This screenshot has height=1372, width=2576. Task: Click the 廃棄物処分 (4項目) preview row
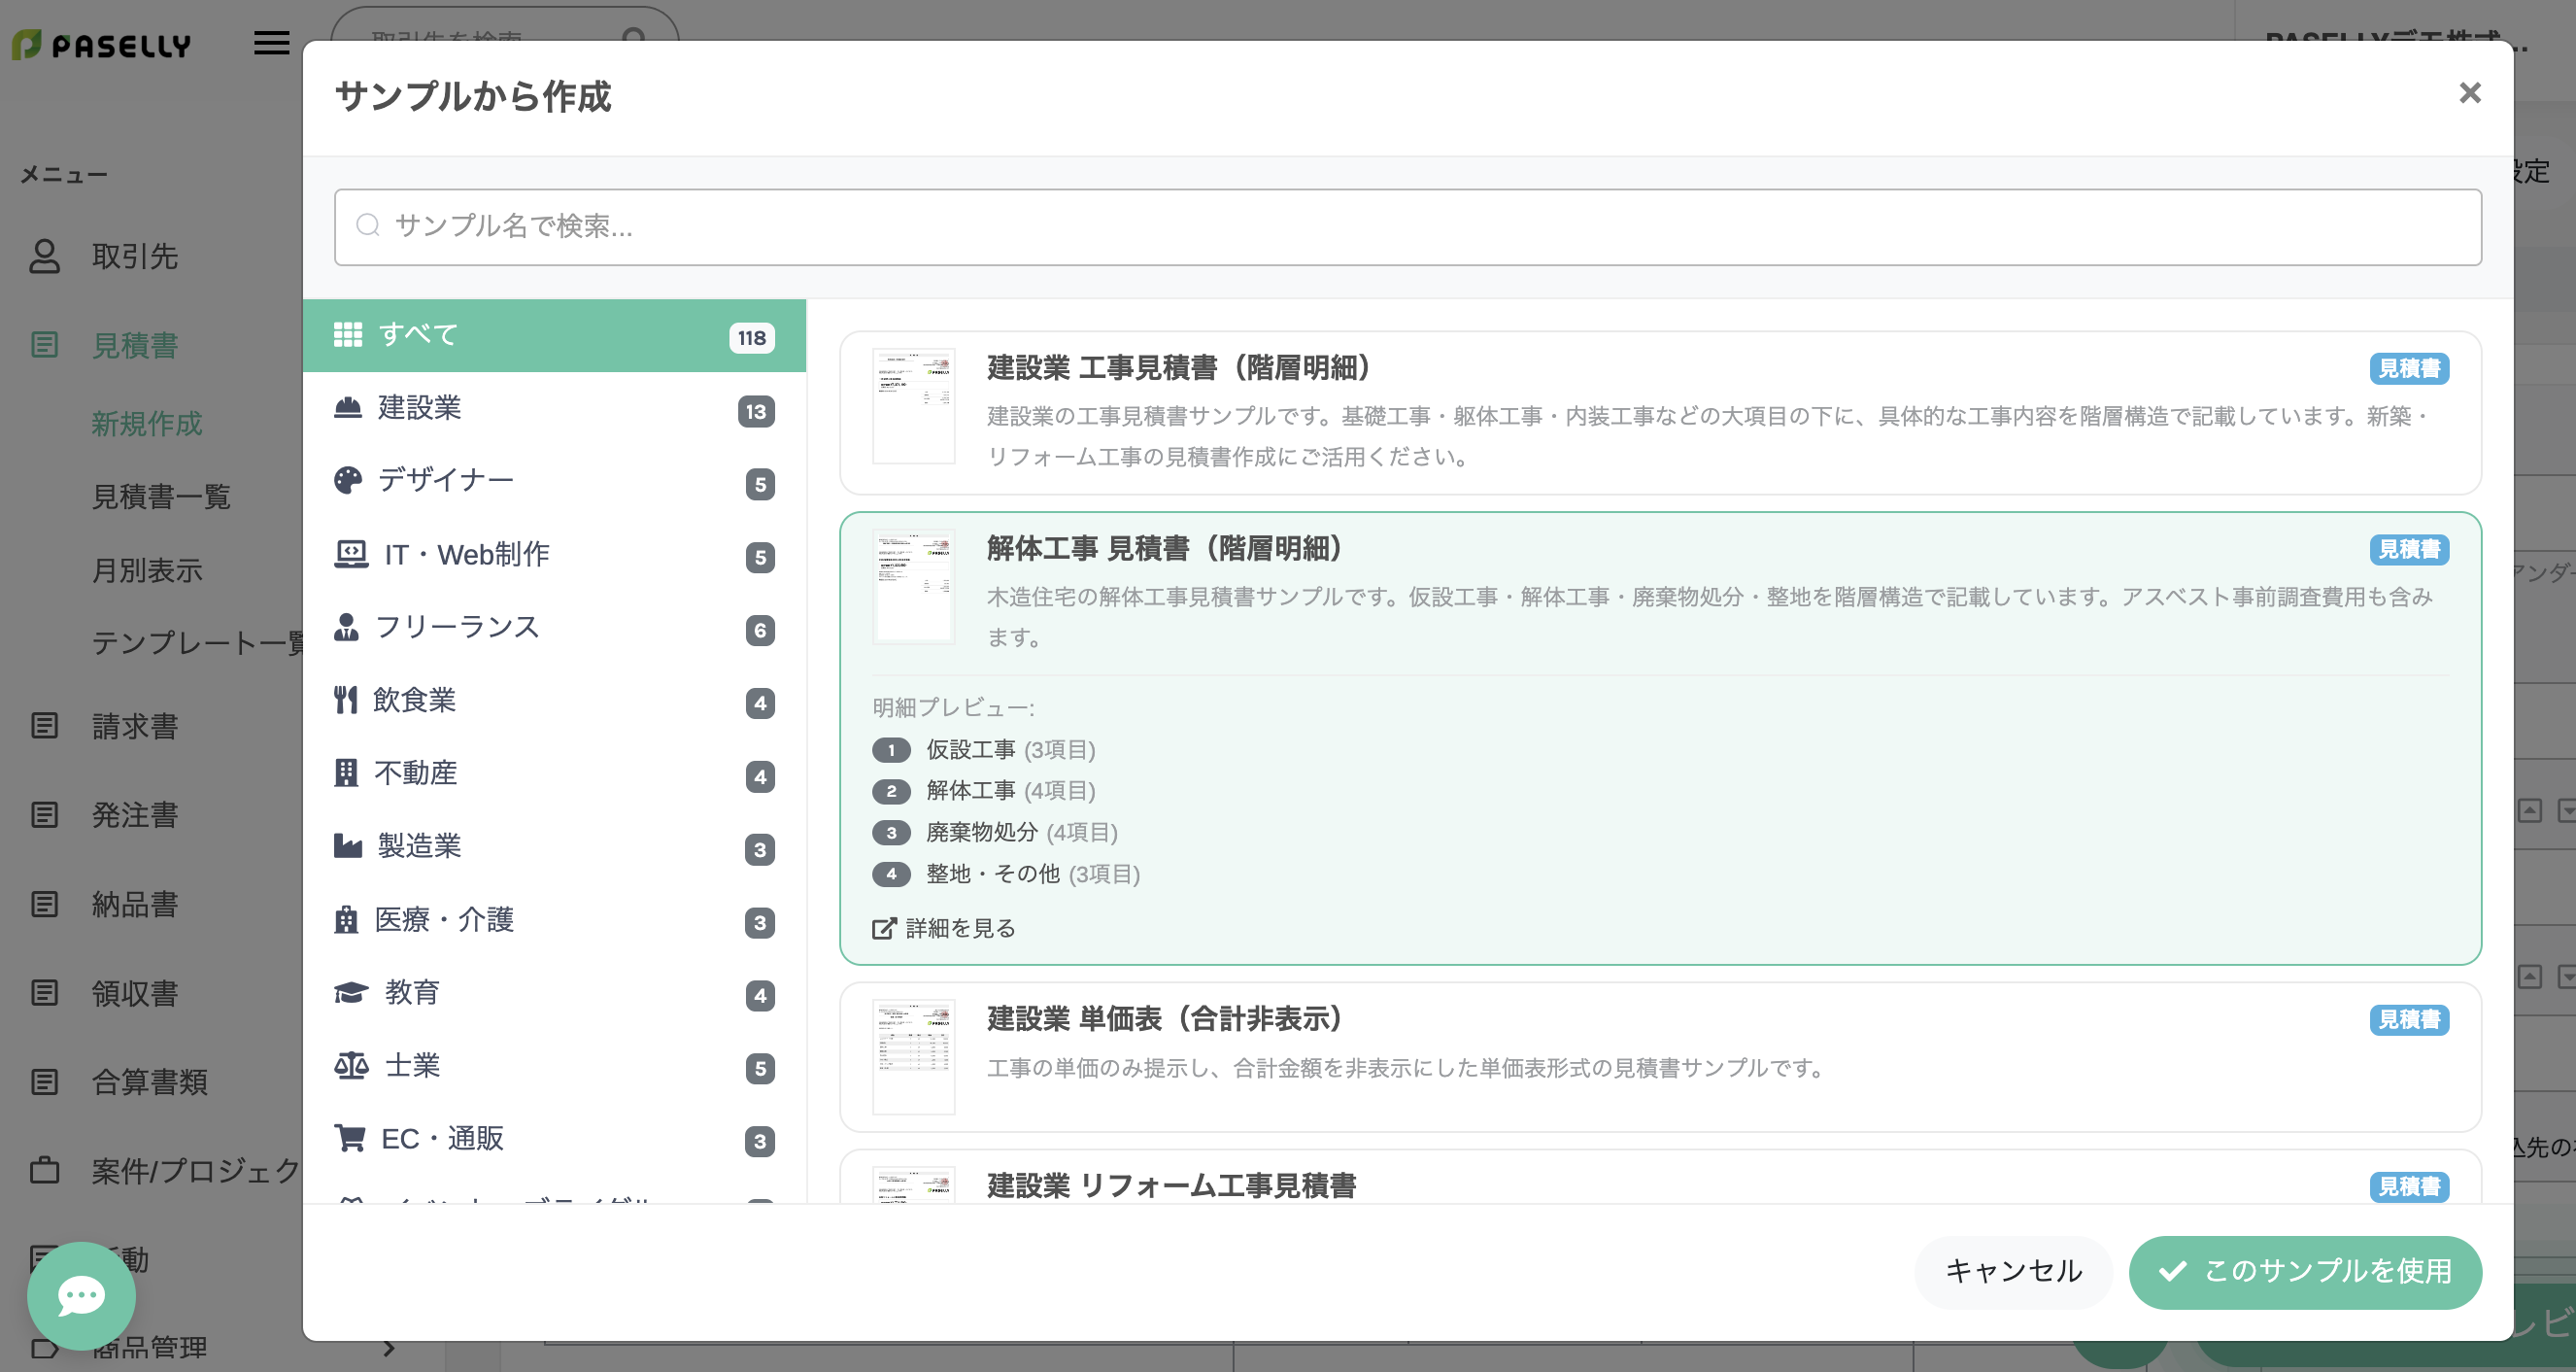(995, 832)
